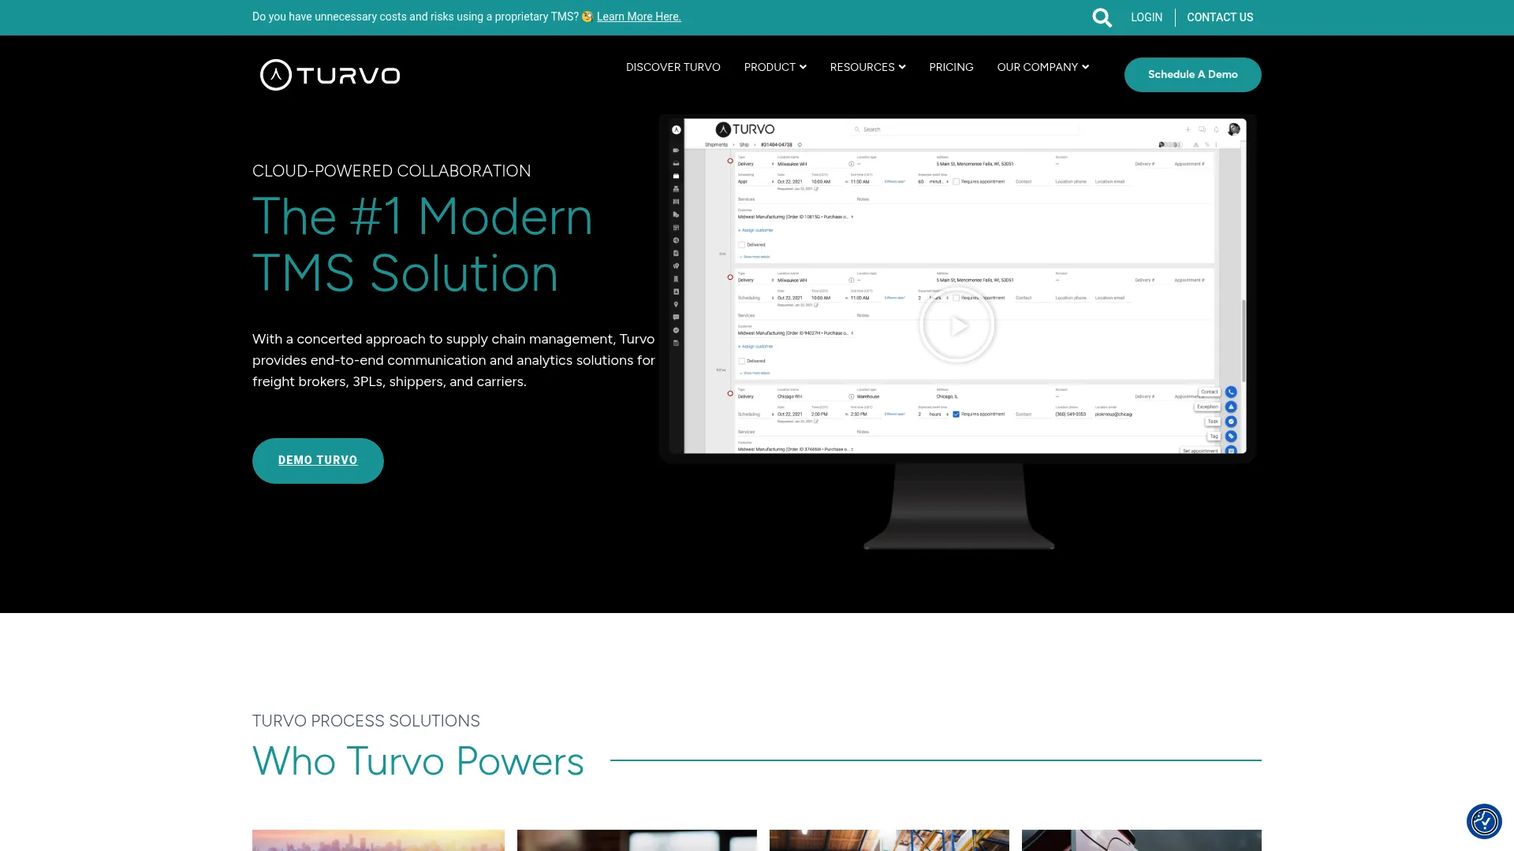Click the DEMO TURVO button
Image resolution: width=1514 pixels, height=851 pixels.
point(318,461)
